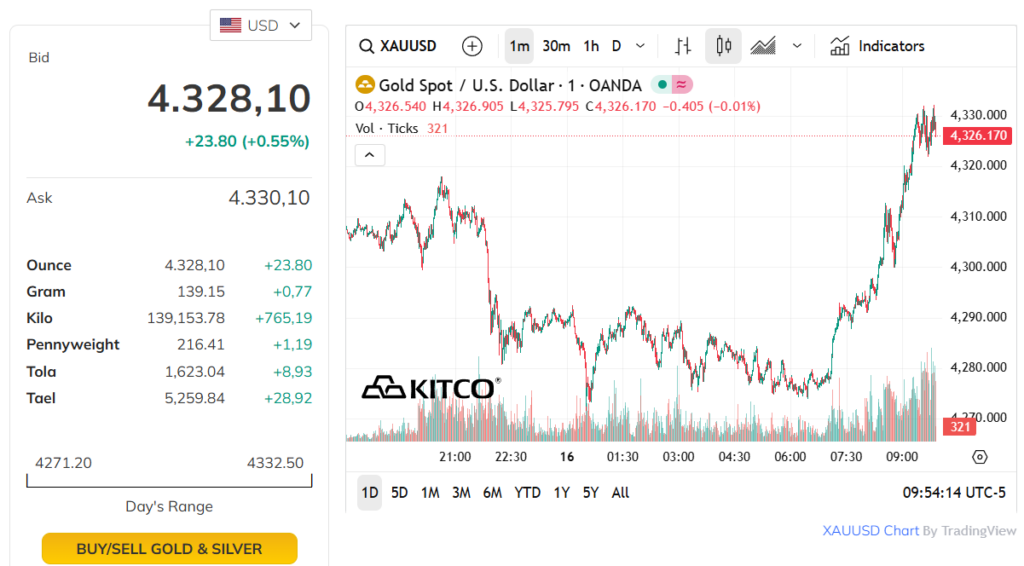Collapse the chart legend with chevron
Viewport: 1024px width, 566px height.
tap(370, 154)
